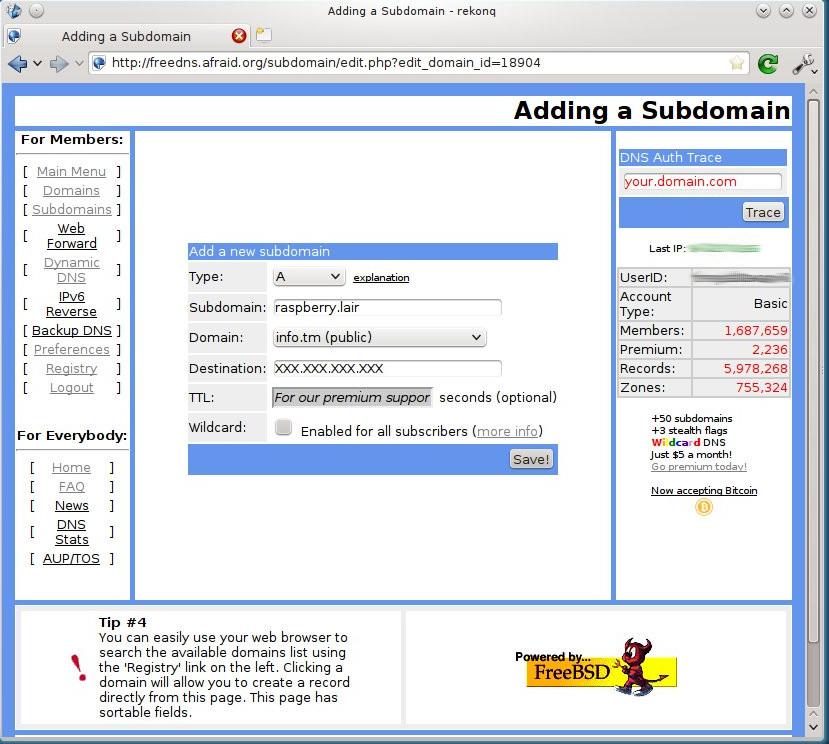Screen dimensions: 829x744
Task: Click the browser back arrow button
Action: coord(17,63)
